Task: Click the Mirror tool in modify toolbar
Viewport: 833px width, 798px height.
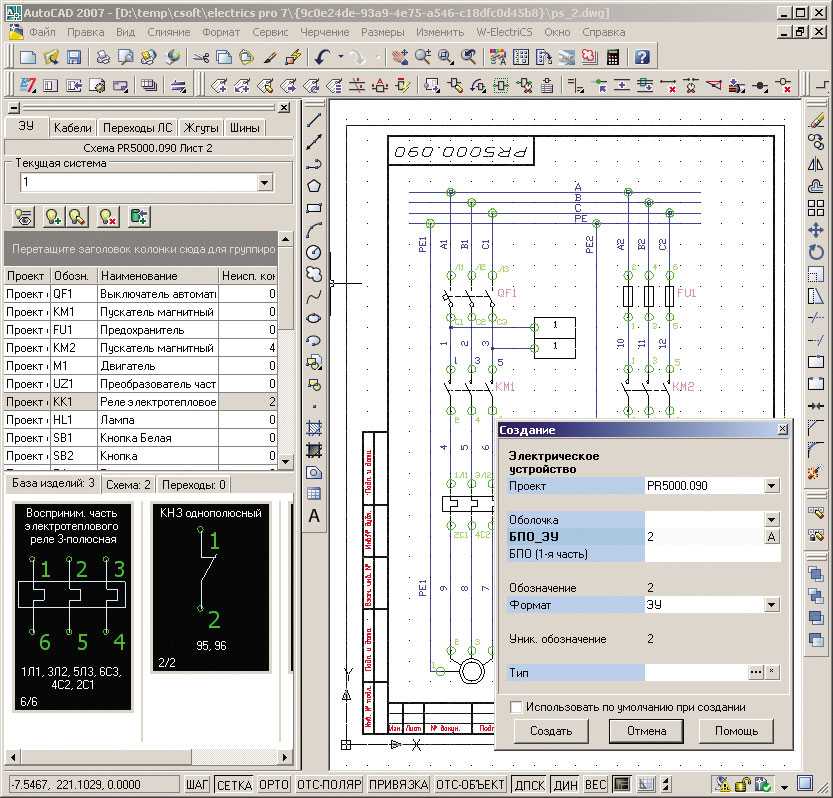Action: tap(815, 165)
